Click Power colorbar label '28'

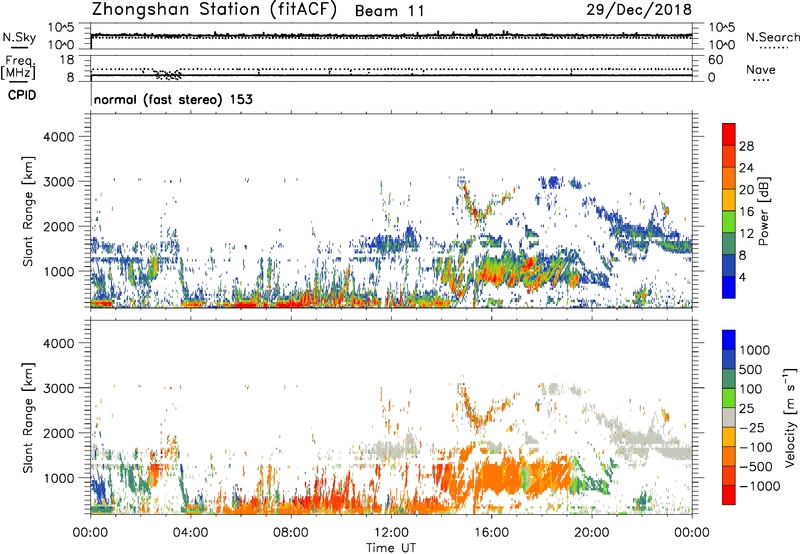(x=746, y=146)
